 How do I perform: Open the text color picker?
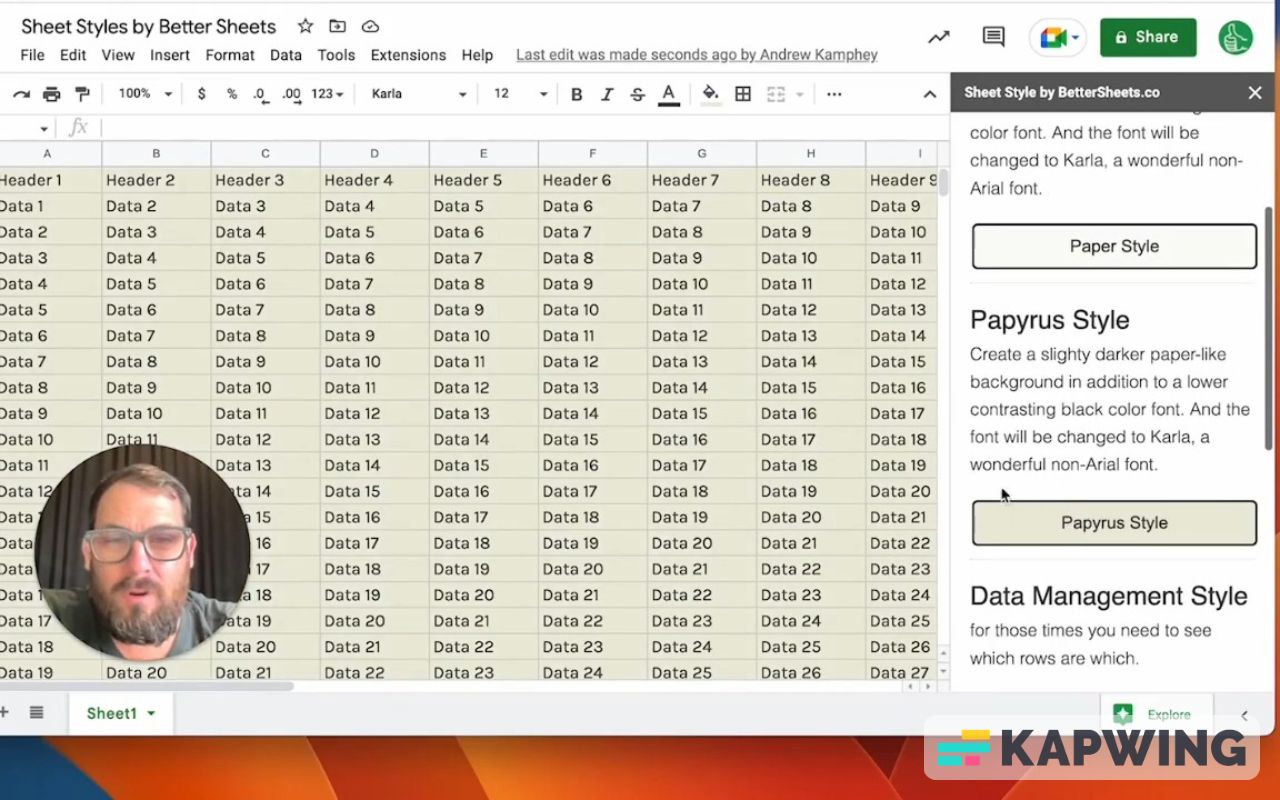pos(669,94)
